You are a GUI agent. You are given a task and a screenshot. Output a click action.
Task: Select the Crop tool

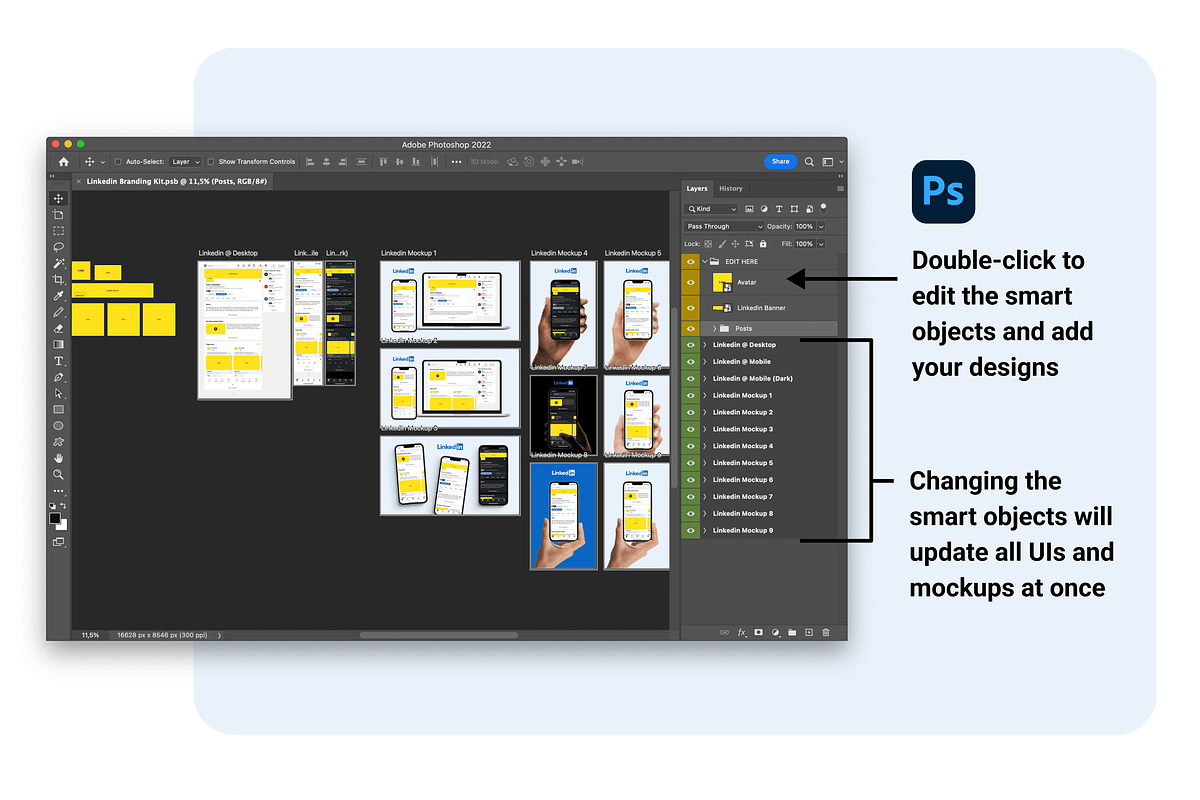[x=59, y=280]
